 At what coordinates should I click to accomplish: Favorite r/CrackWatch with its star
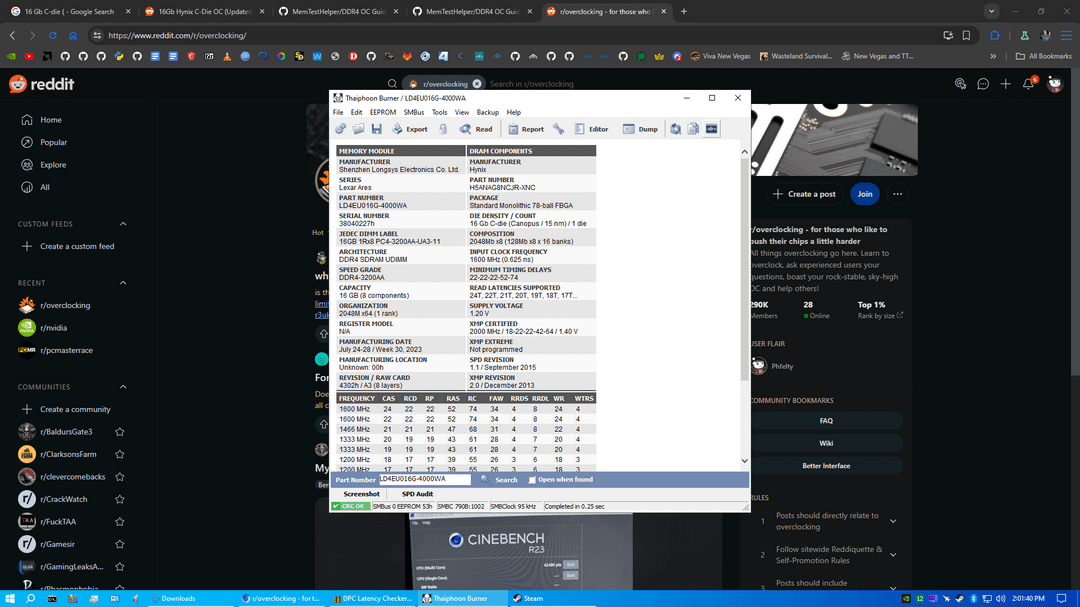click(x=120, y=499)
